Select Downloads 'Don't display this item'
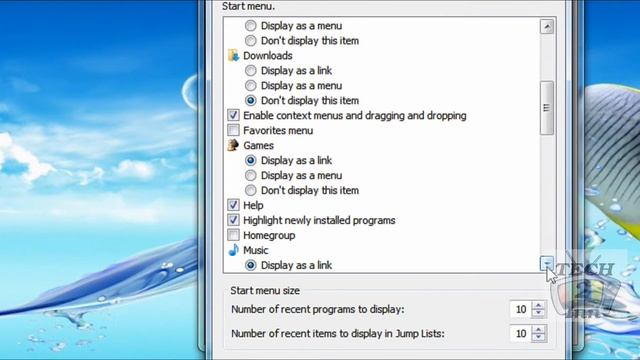 click(x=251, y=100)
